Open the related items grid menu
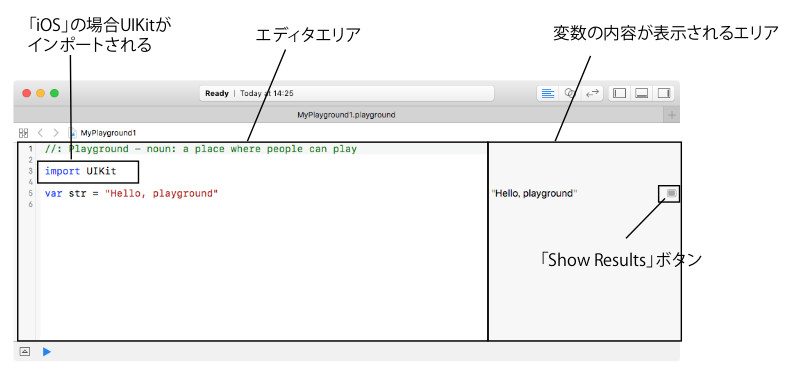Screen dimensions: 797x370 point(23,133)
